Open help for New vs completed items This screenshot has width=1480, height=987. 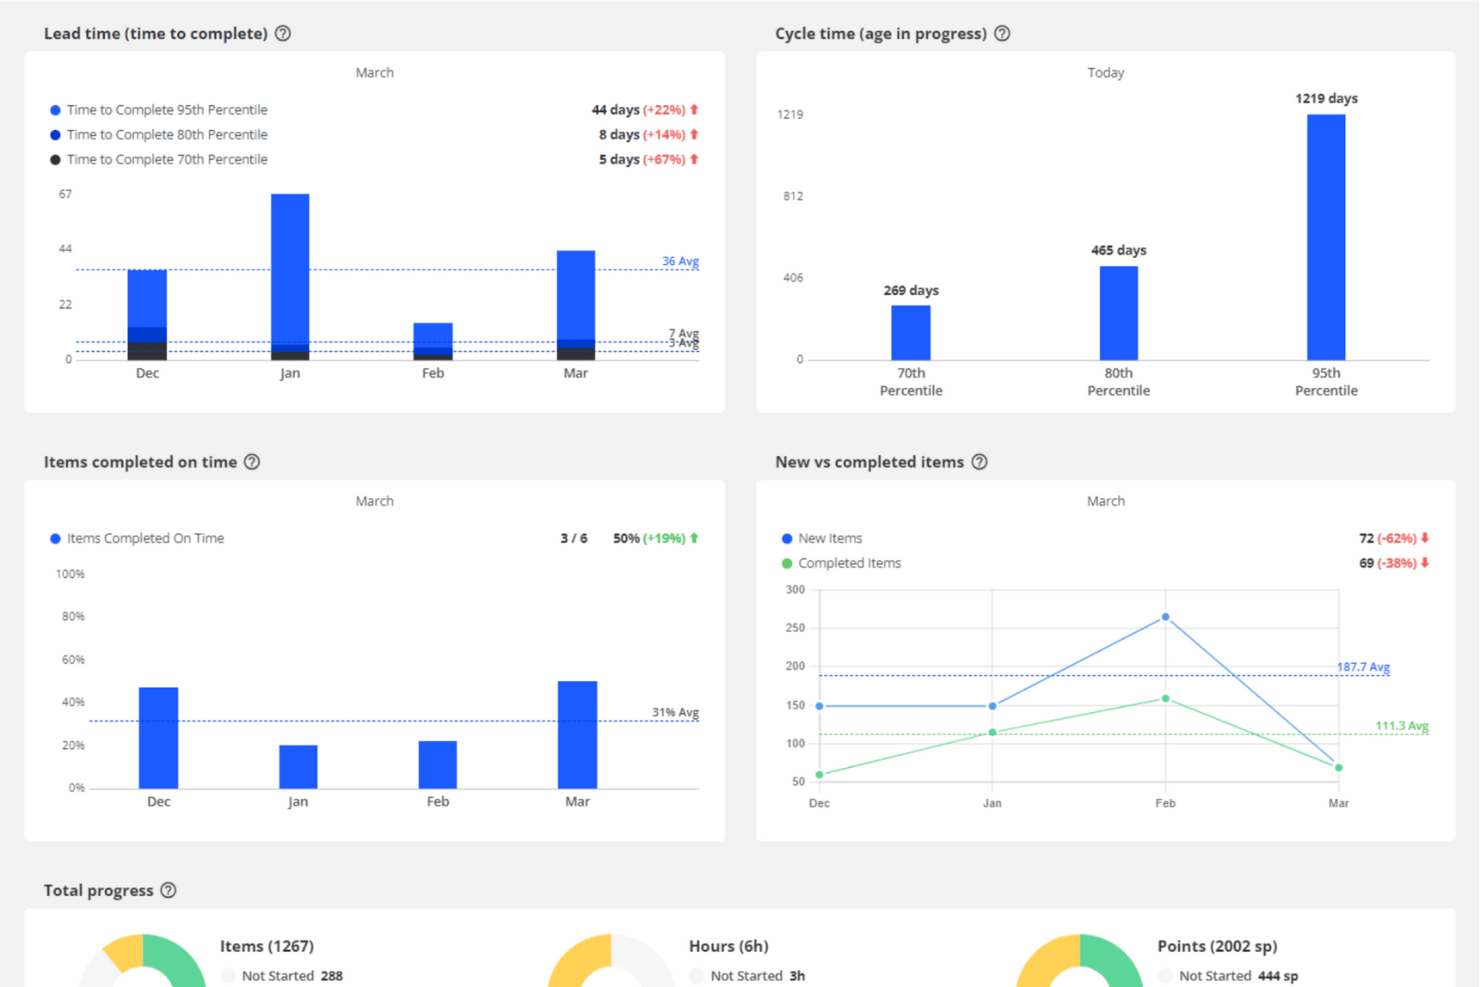[980, 462]
